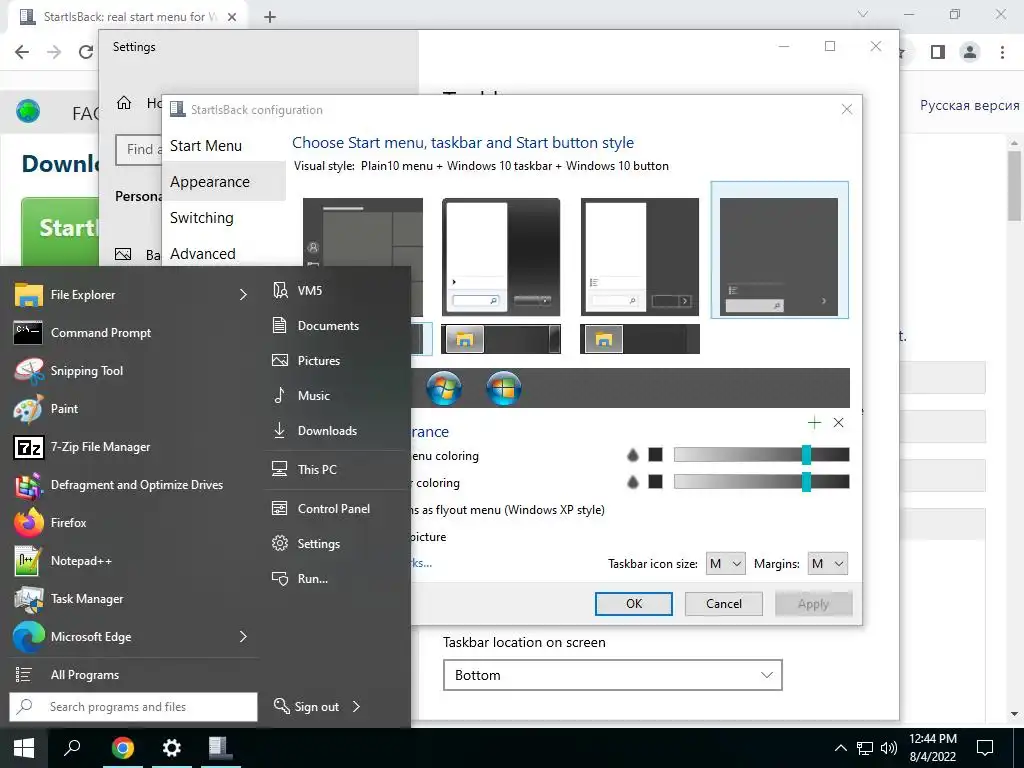The height and width of the screenshot is (768, 1024).
Task: Open notification center icon in tray
Action: coord(985,748)
